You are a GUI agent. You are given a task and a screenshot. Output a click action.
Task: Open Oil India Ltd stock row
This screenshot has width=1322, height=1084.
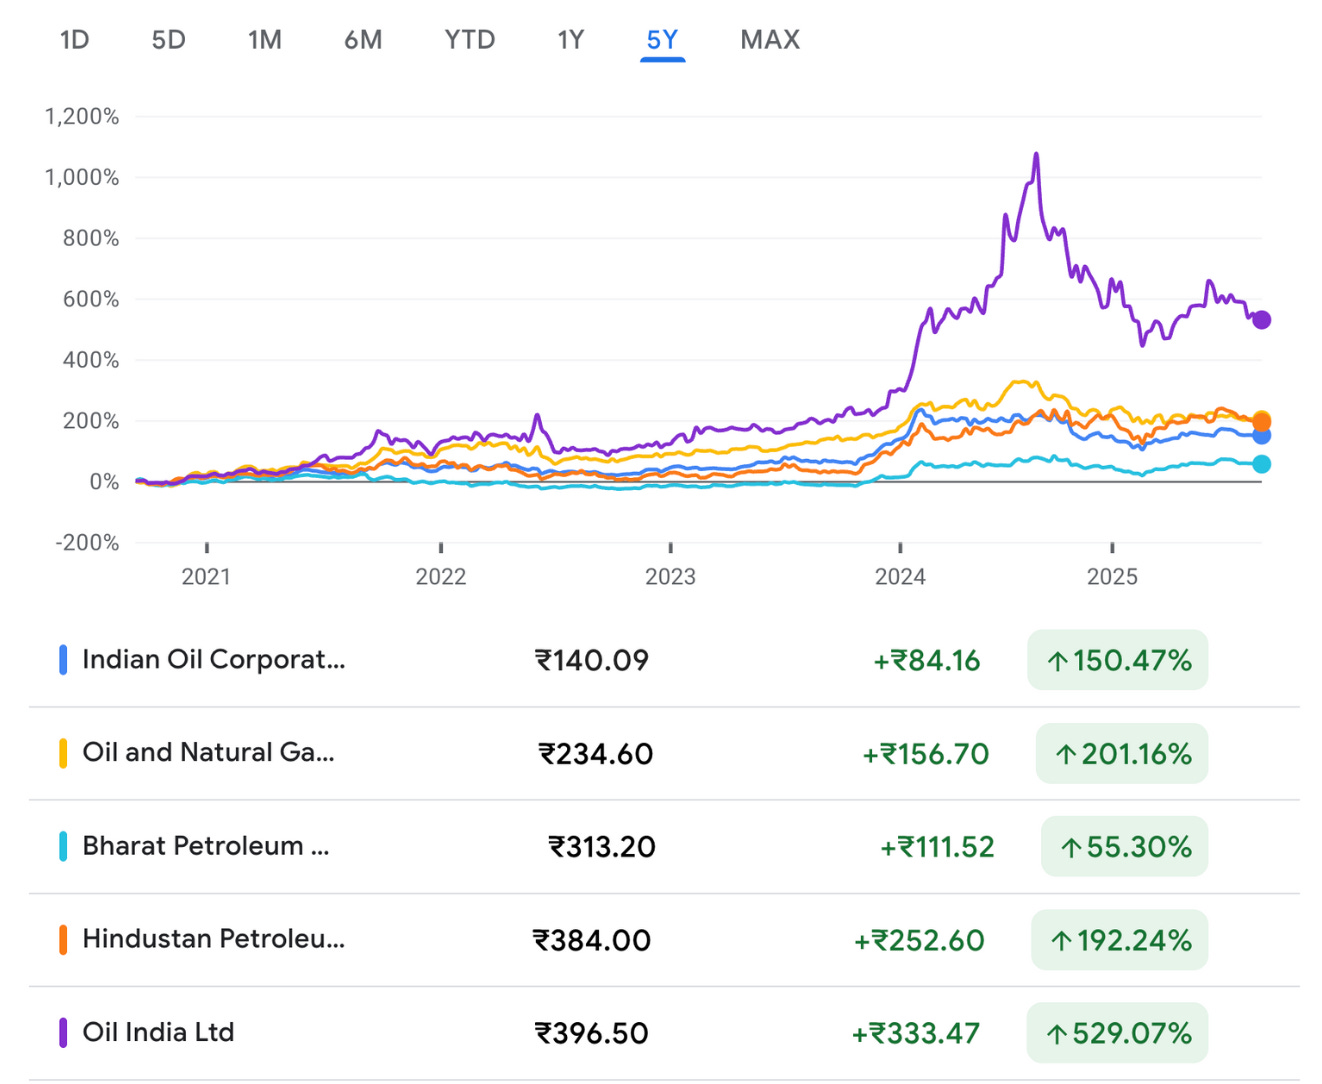pos(664,1033)
